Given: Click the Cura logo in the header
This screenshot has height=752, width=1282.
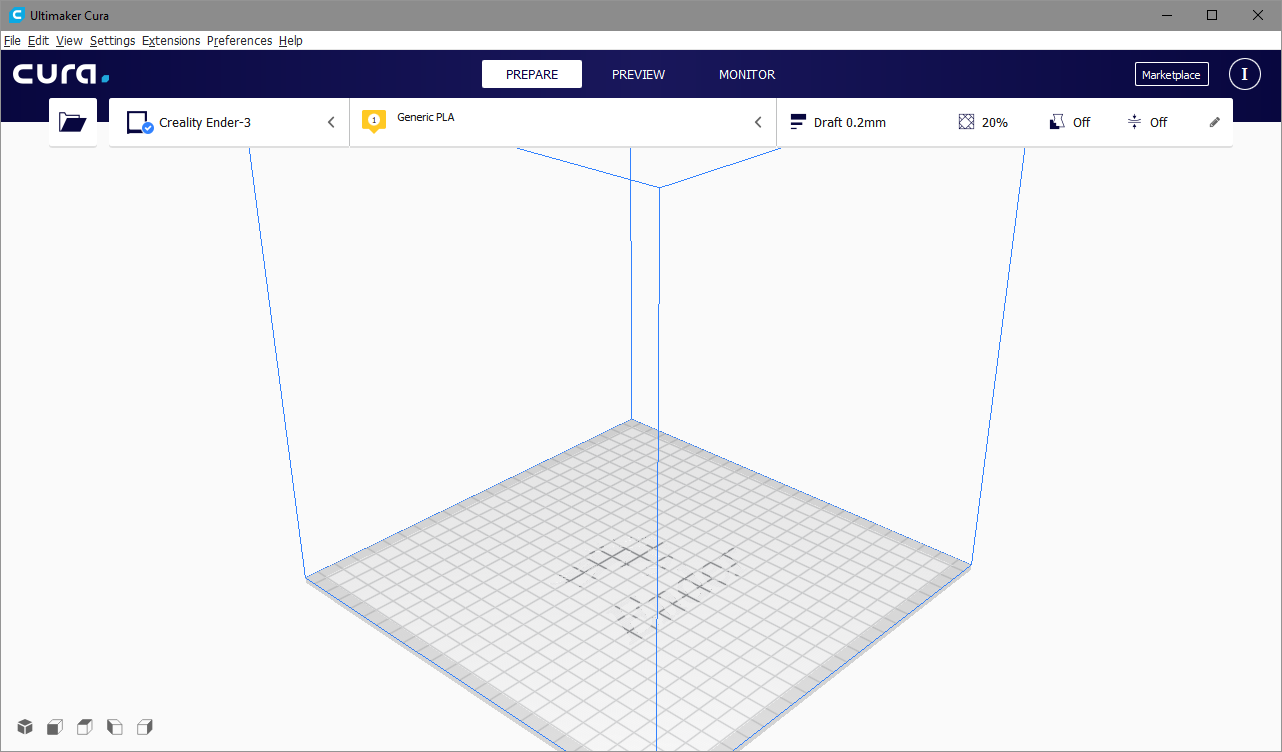Looking at the screenshot, I should 61,75.
